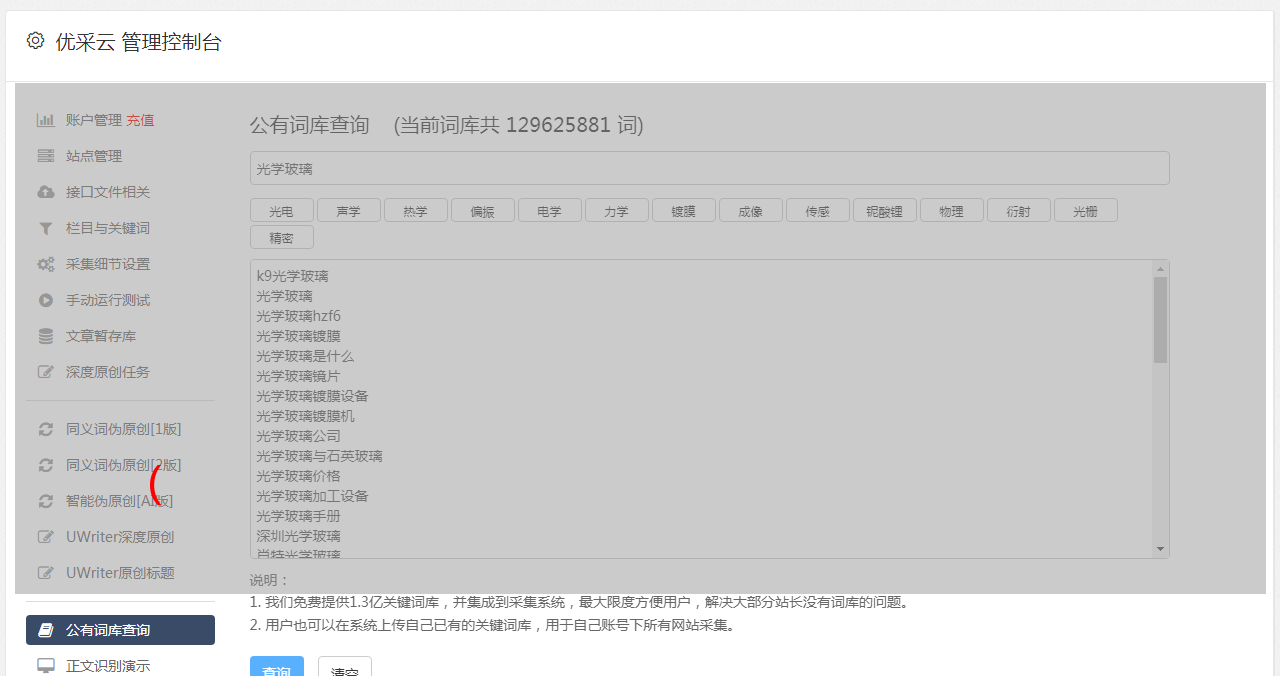Viewport: 1280px width, 676px height.
Task: Choose the 电学 tag button
Action: 550,210
